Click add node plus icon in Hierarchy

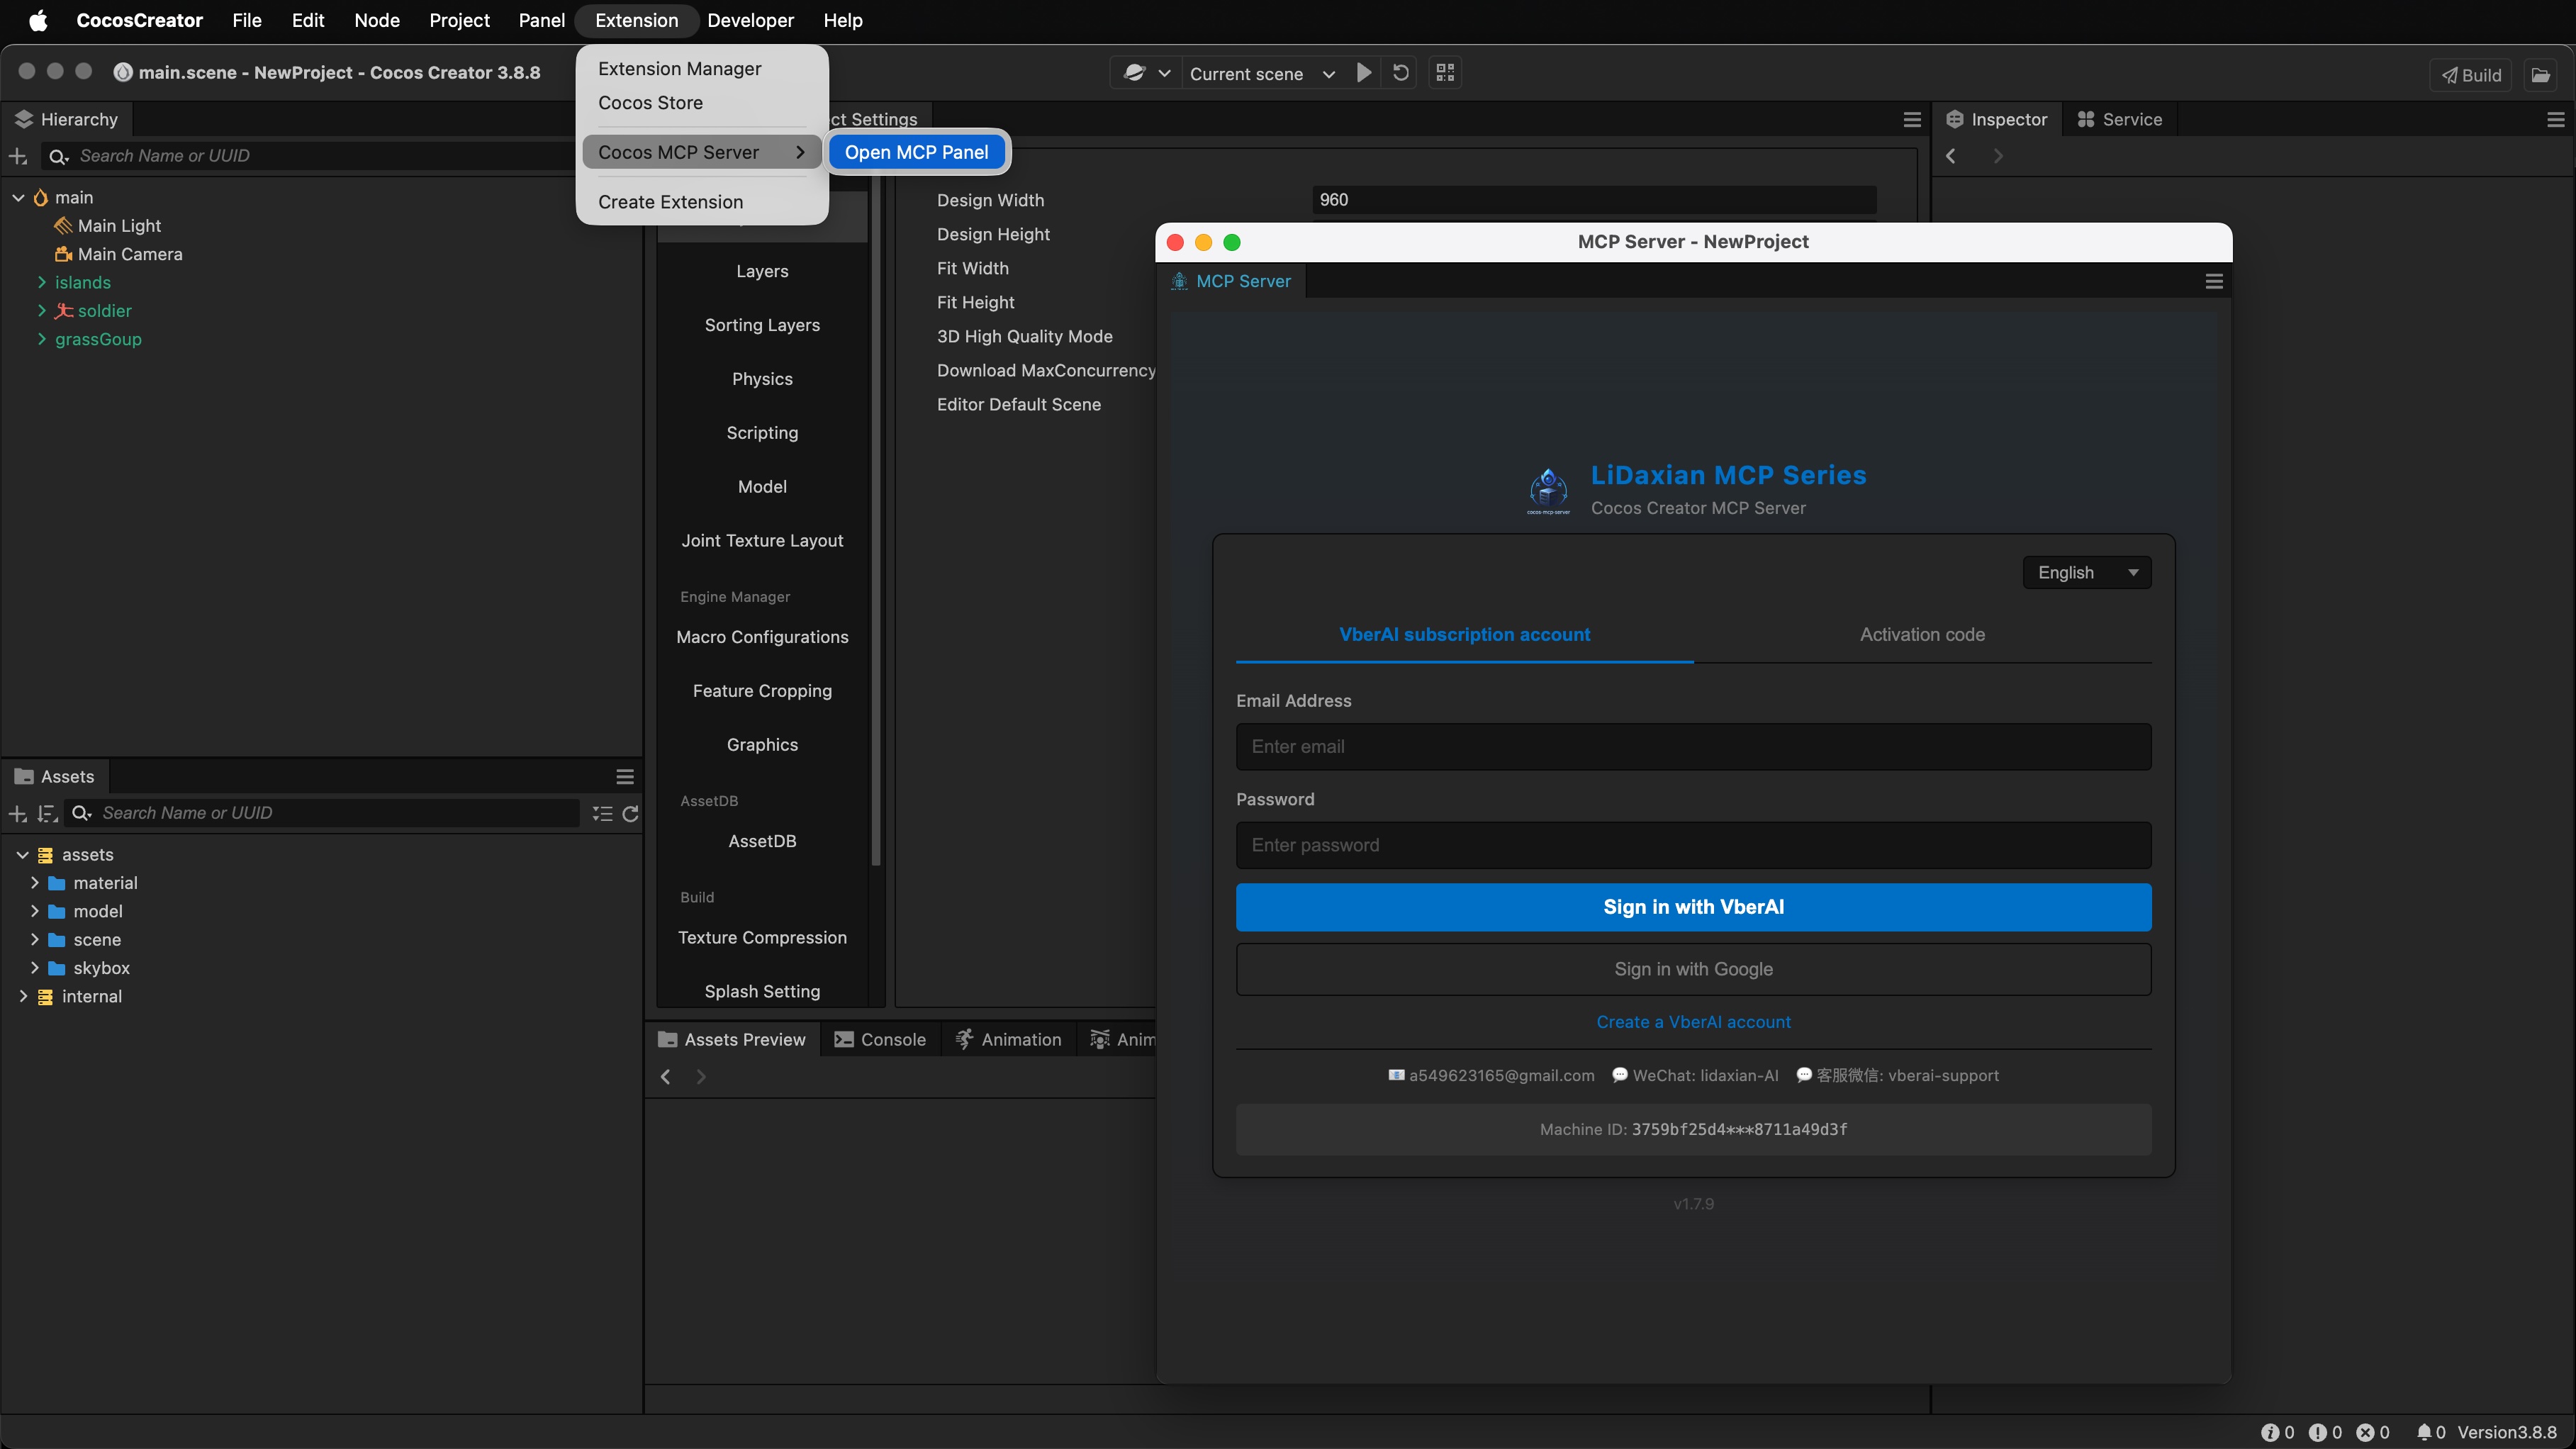[18, 156]
